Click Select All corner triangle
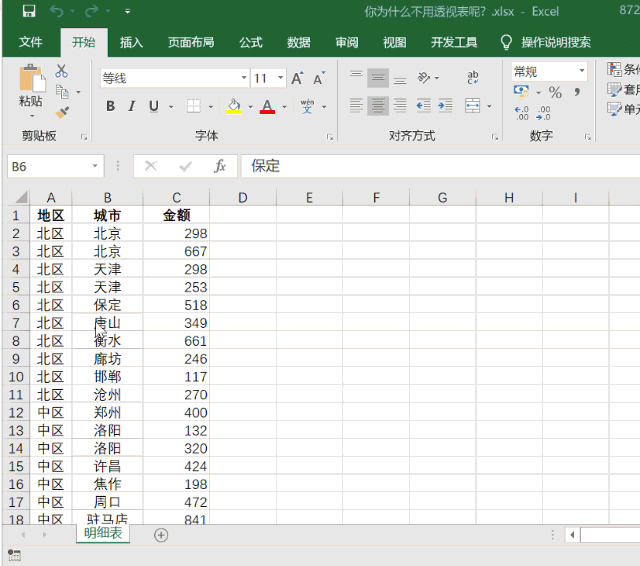 click(x=20, y=197)
